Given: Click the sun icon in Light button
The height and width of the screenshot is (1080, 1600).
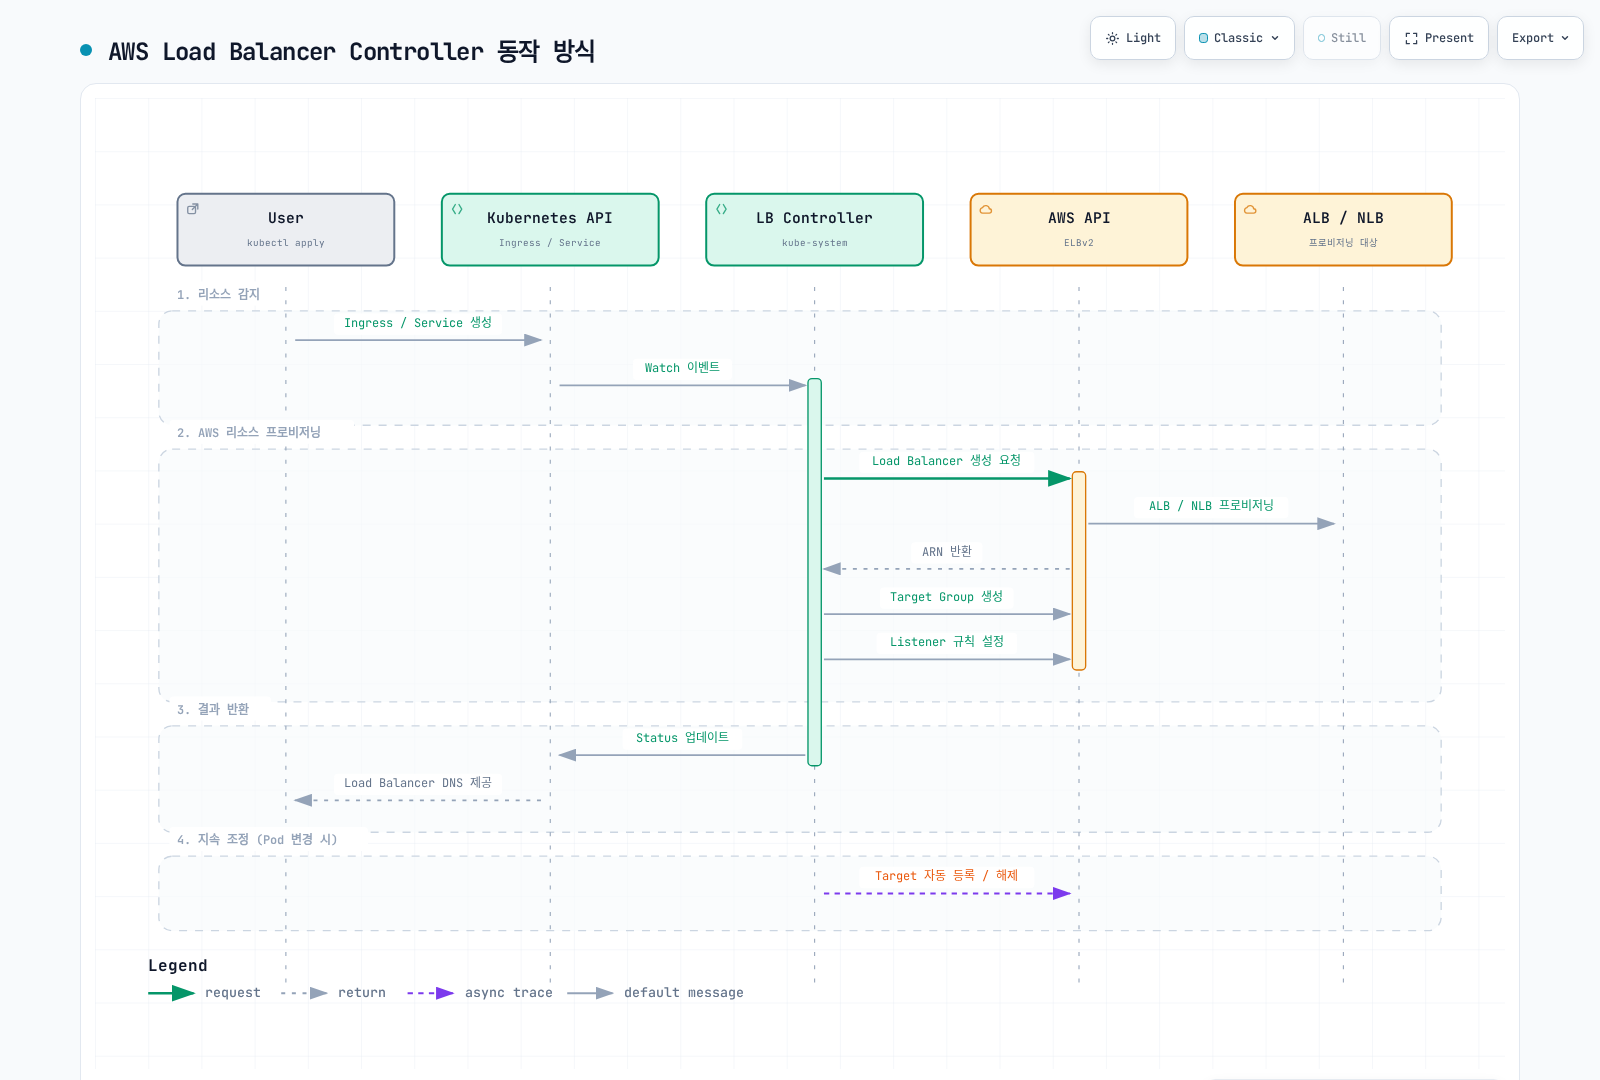Looking at the screenshot, I should [1112, 38].
